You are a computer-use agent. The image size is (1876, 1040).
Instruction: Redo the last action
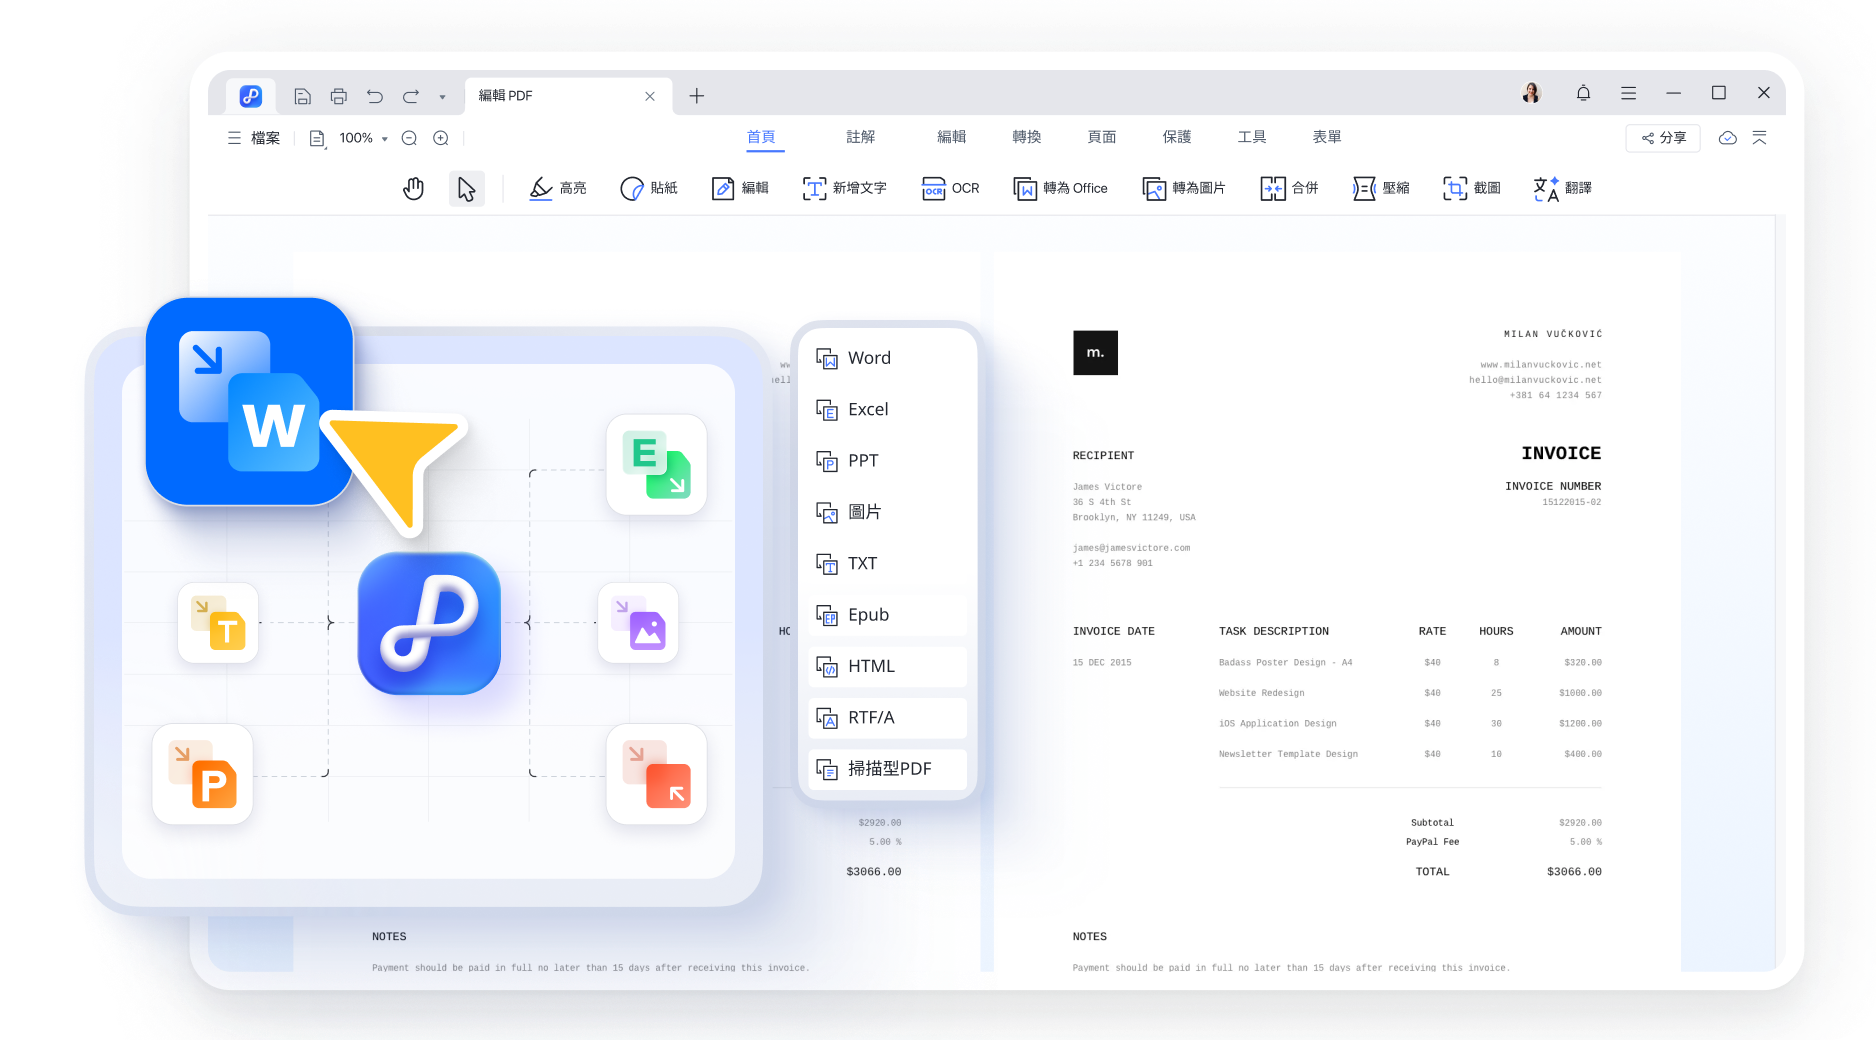click(411, 96)
